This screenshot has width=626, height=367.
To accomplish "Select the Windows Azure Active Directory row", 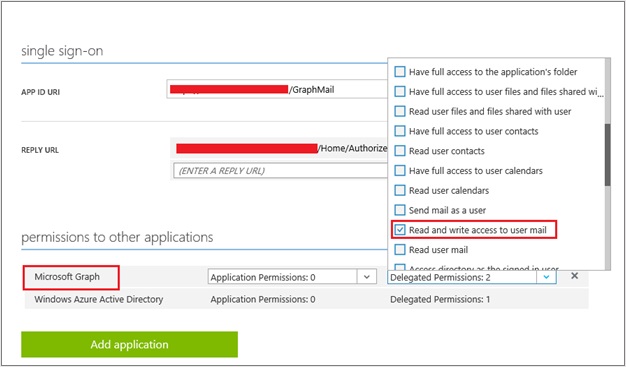I will (x=306, y=299).
